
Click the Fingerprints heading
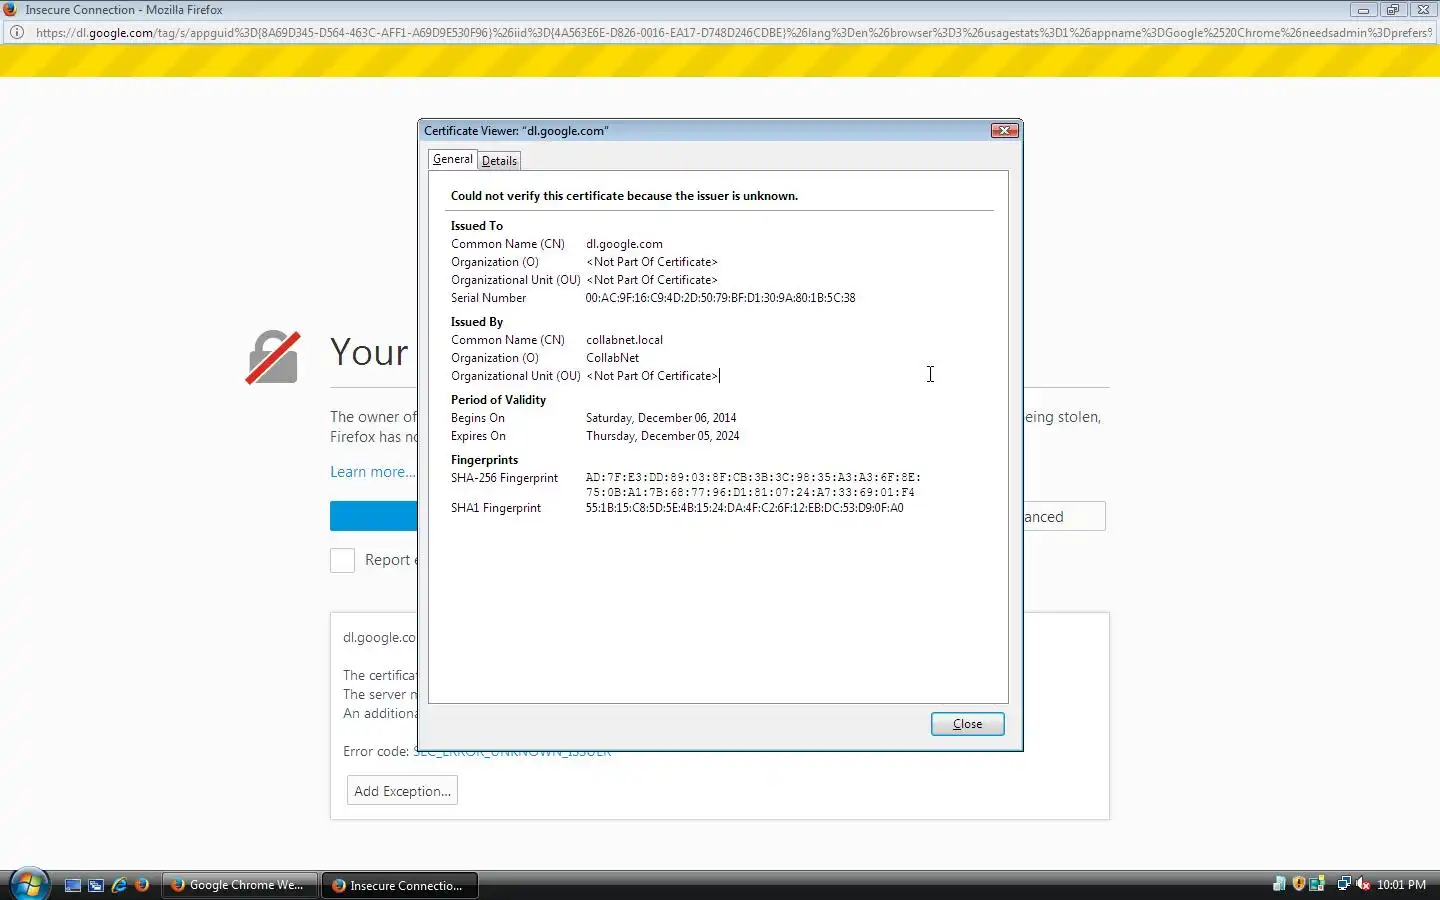[484, 460]
